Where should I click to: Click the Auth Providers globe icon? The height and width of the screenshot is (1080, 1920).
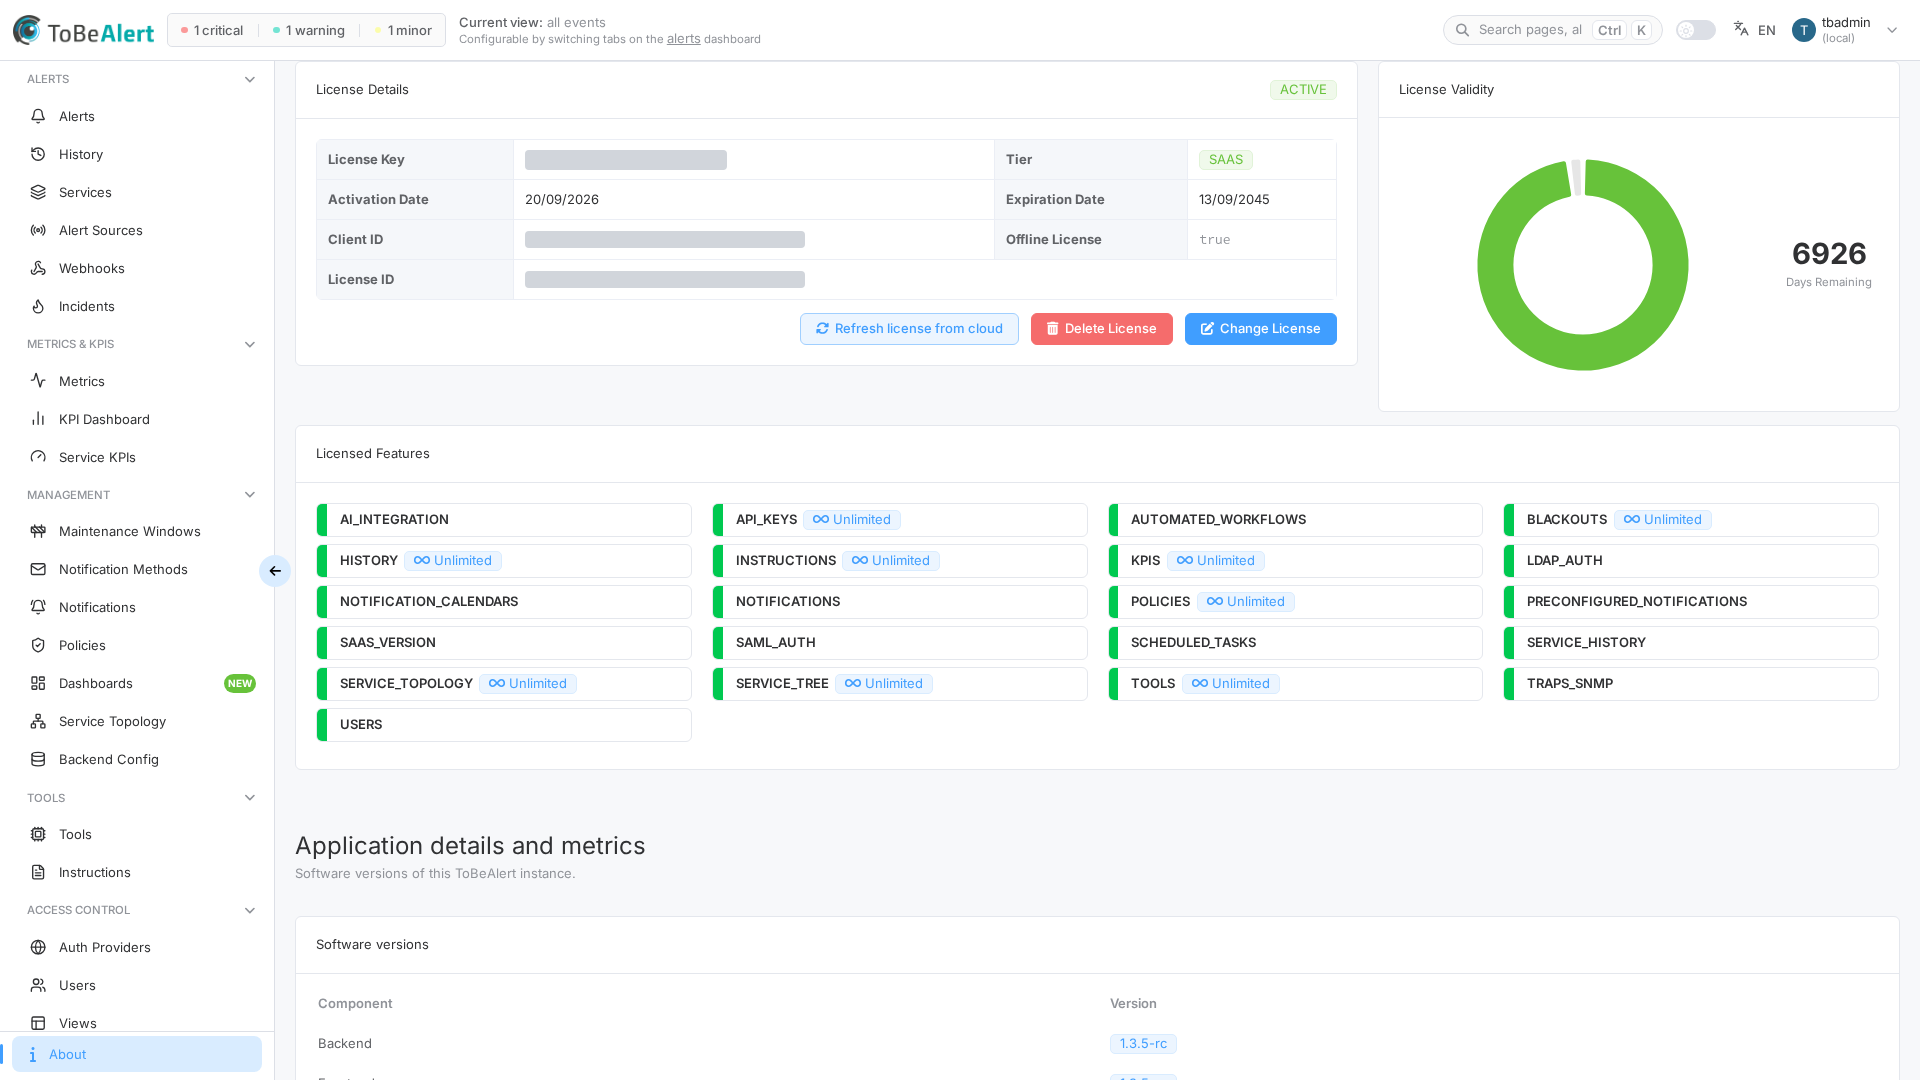38,947
